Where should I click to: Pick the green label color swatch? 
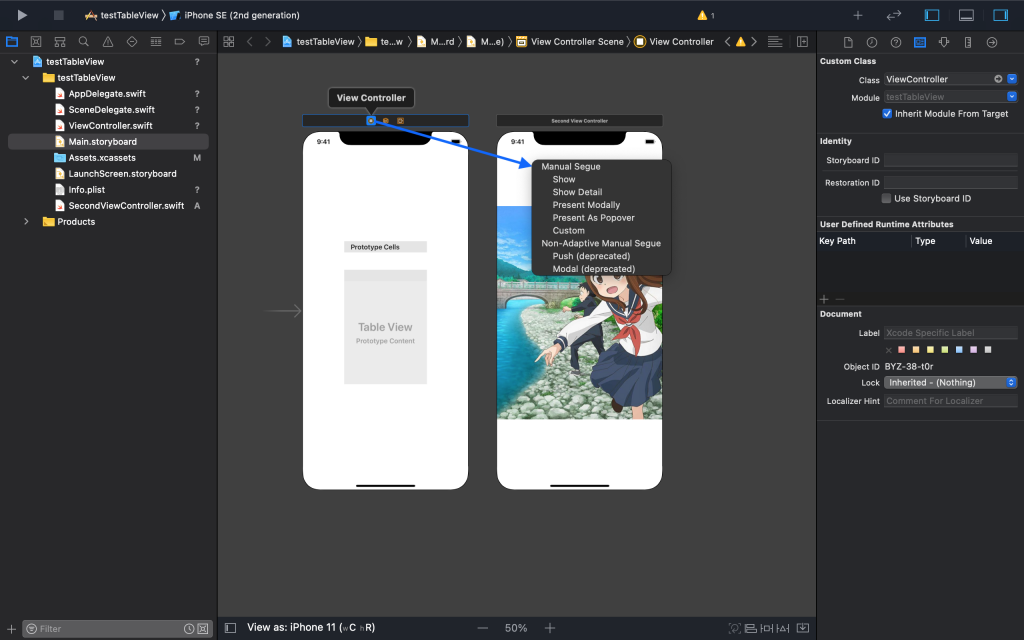944,350
